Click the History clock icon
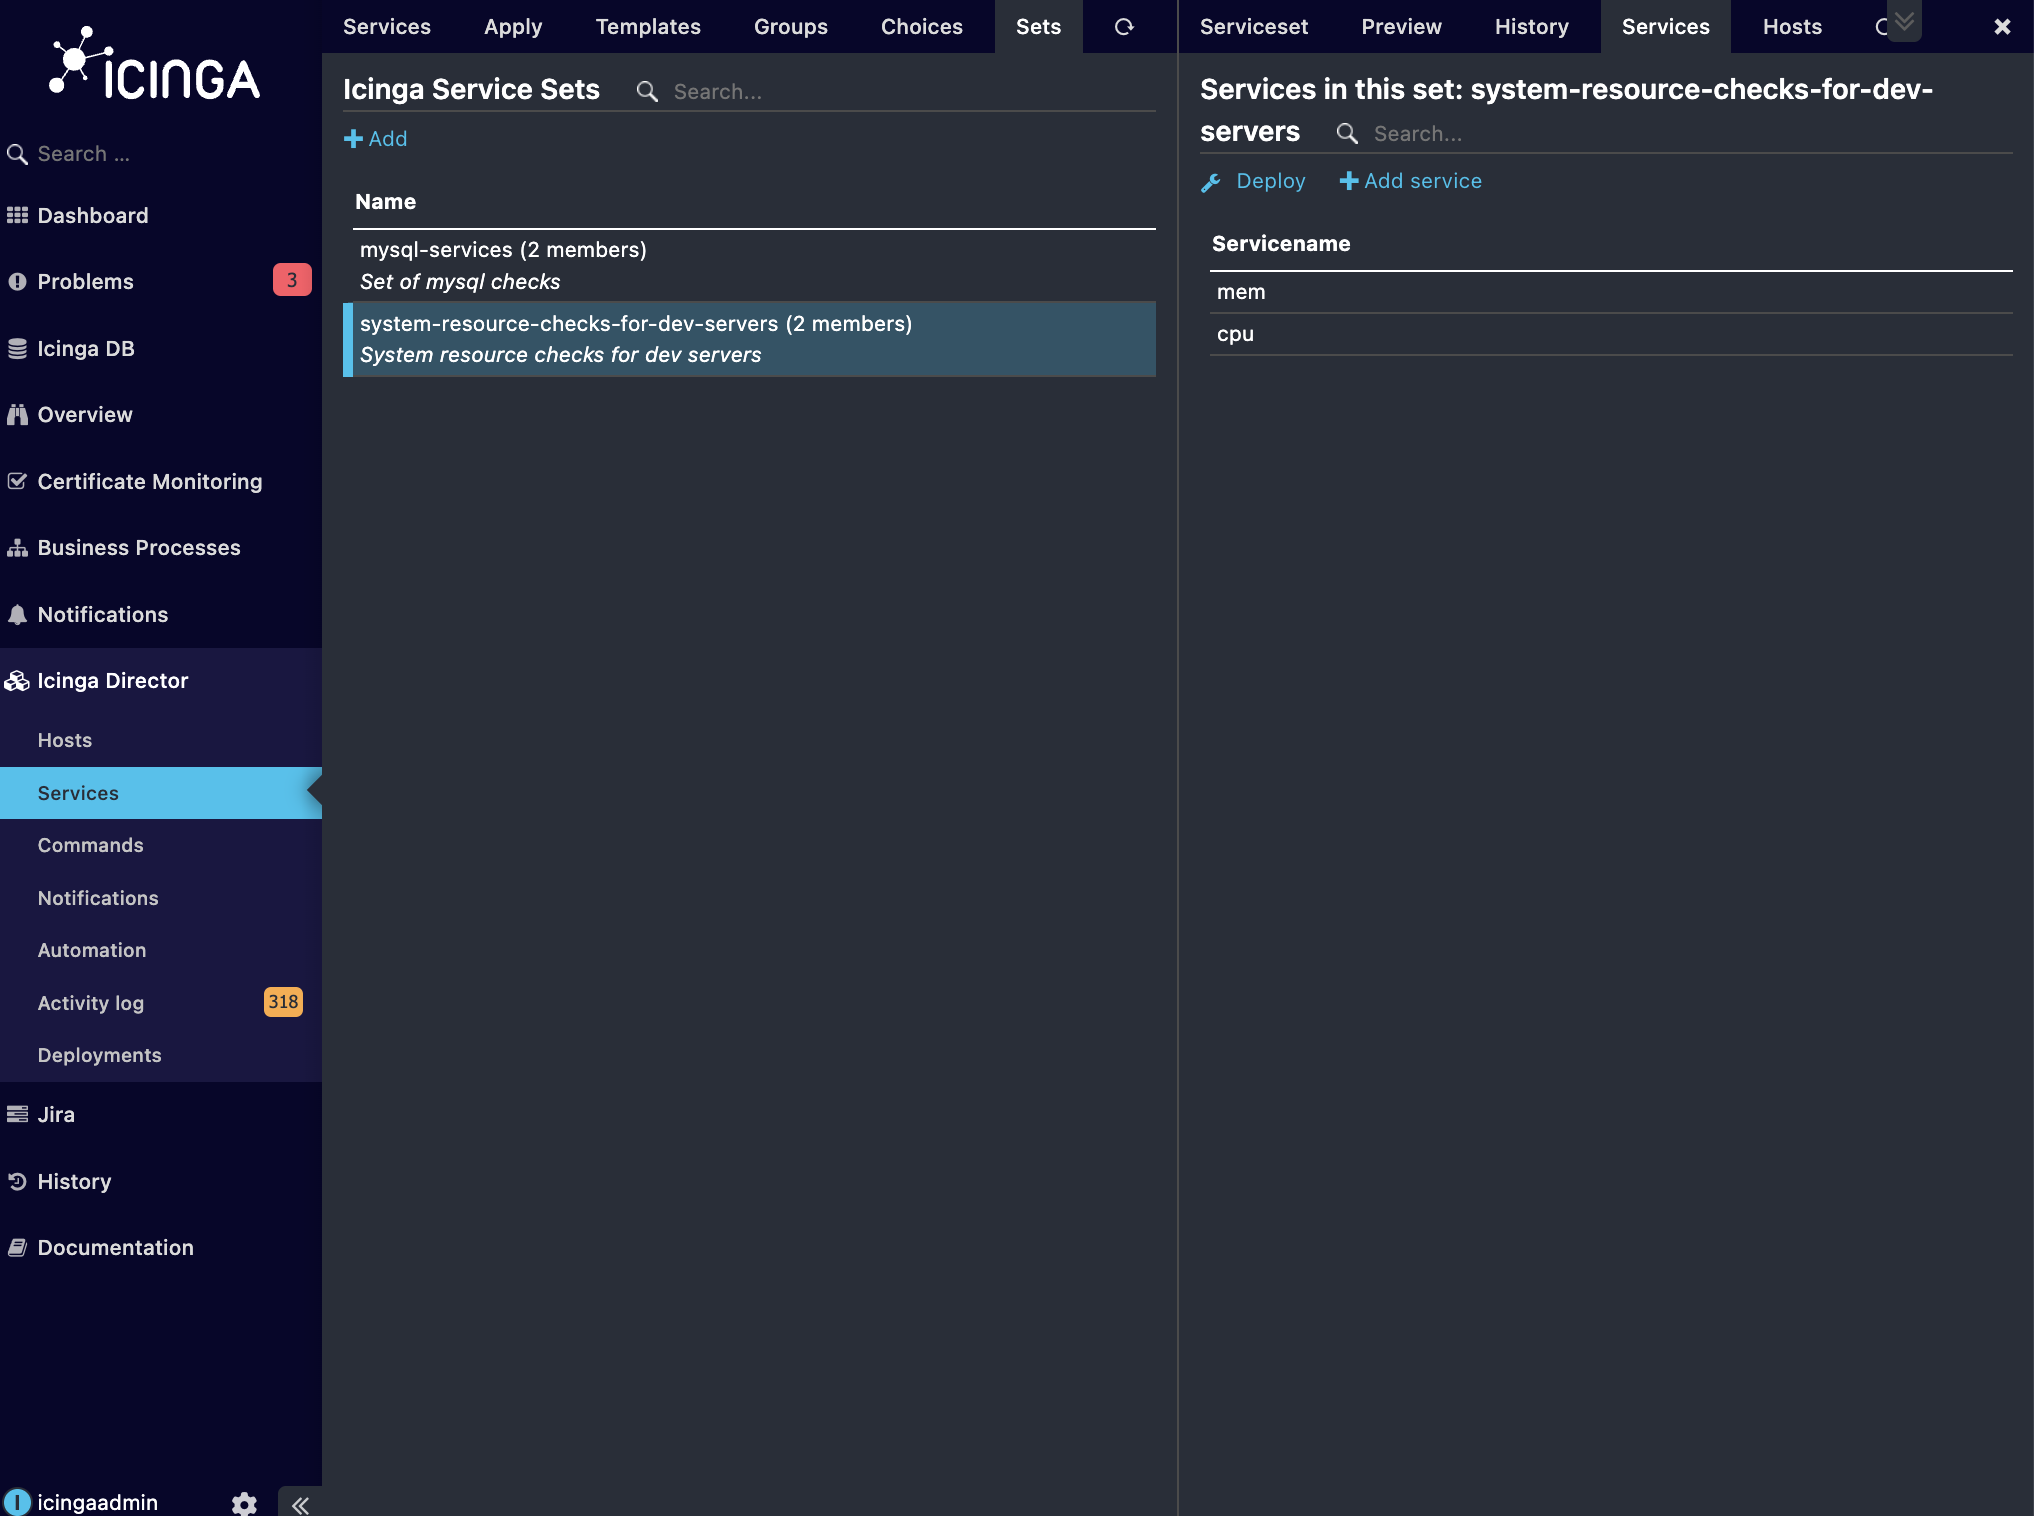 (17, 1182)
